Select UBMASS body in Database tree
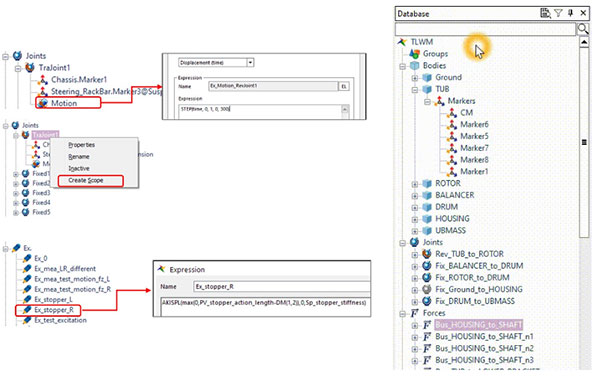 pos(450,231)
